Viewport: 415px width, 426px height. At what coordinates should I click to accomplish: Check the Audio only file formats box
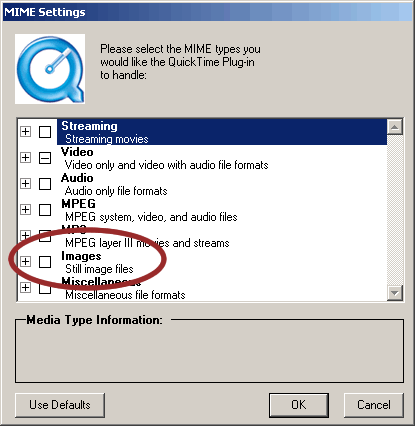click(45, 184)
